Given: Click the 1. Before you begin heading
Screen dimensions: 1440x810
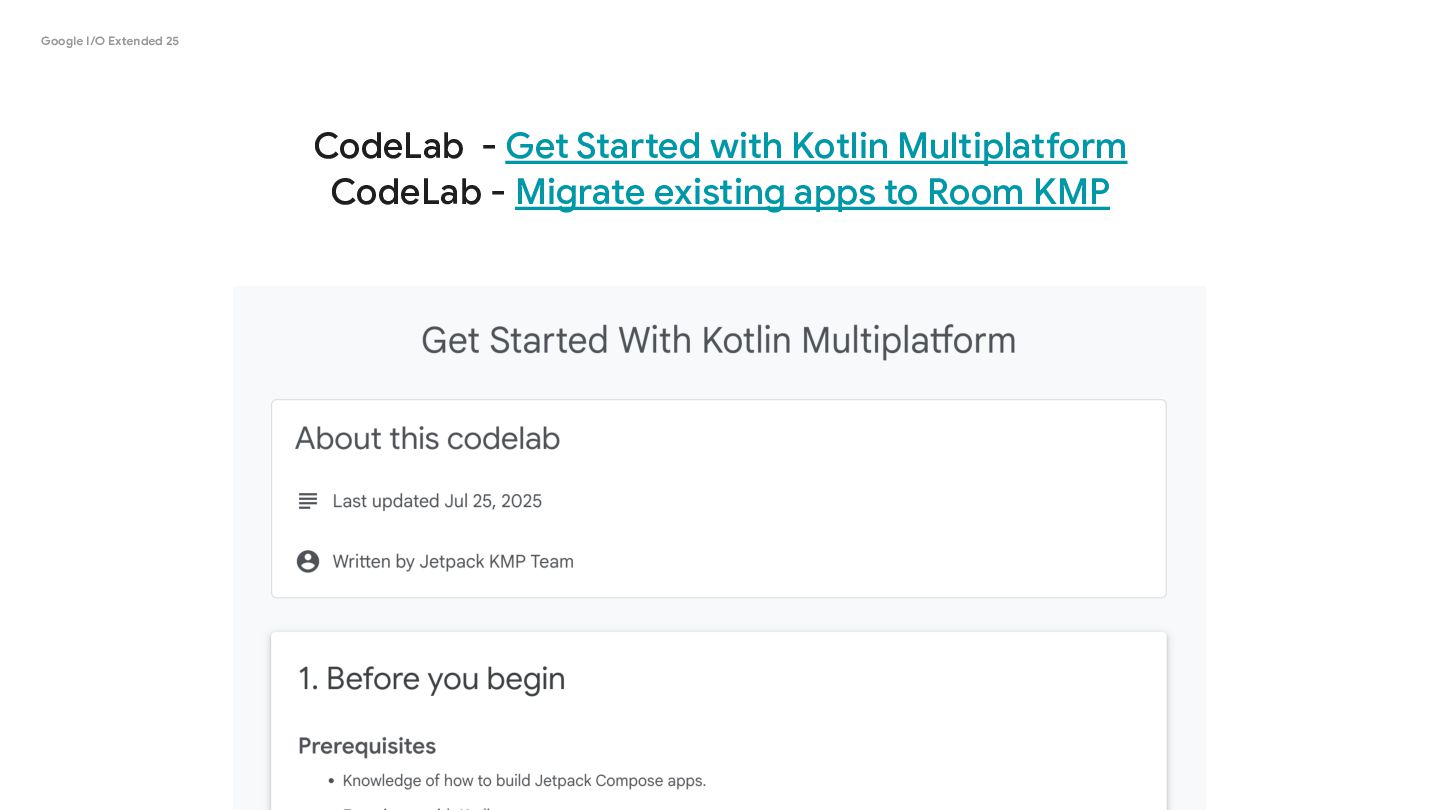Looking at the screenshot, I should [432, 679].
